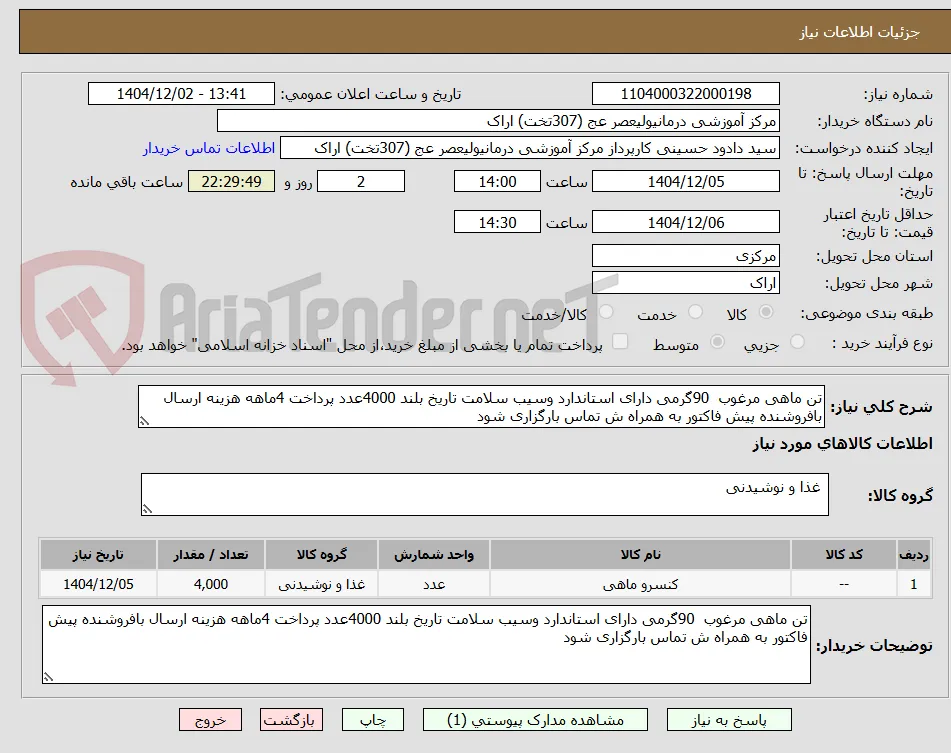951x753 pixels.
Task: Click the days remaining field showing 2
Action: click(x=361, y=181)
